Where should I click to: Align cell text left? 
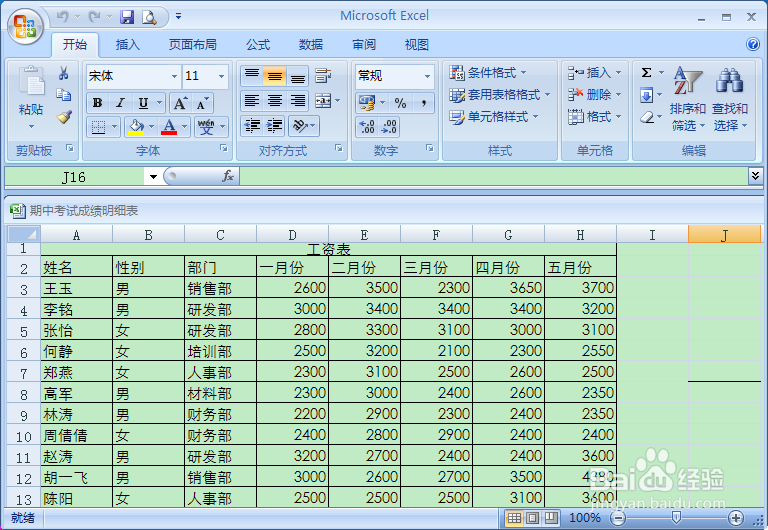coord(252,101)
